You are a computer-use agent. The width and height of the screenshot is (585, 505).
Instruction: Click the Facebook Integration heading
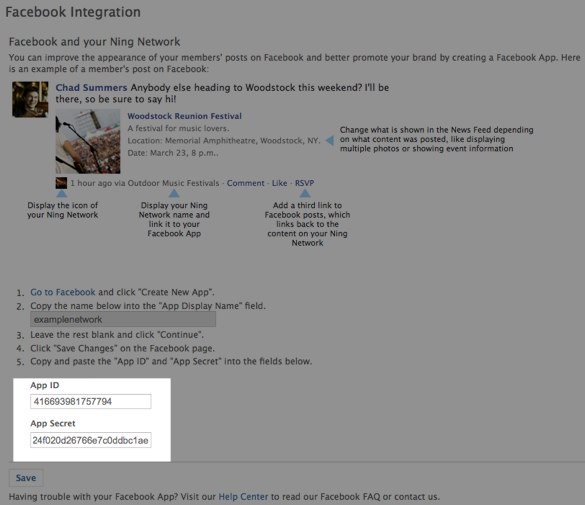coord(73,12)
